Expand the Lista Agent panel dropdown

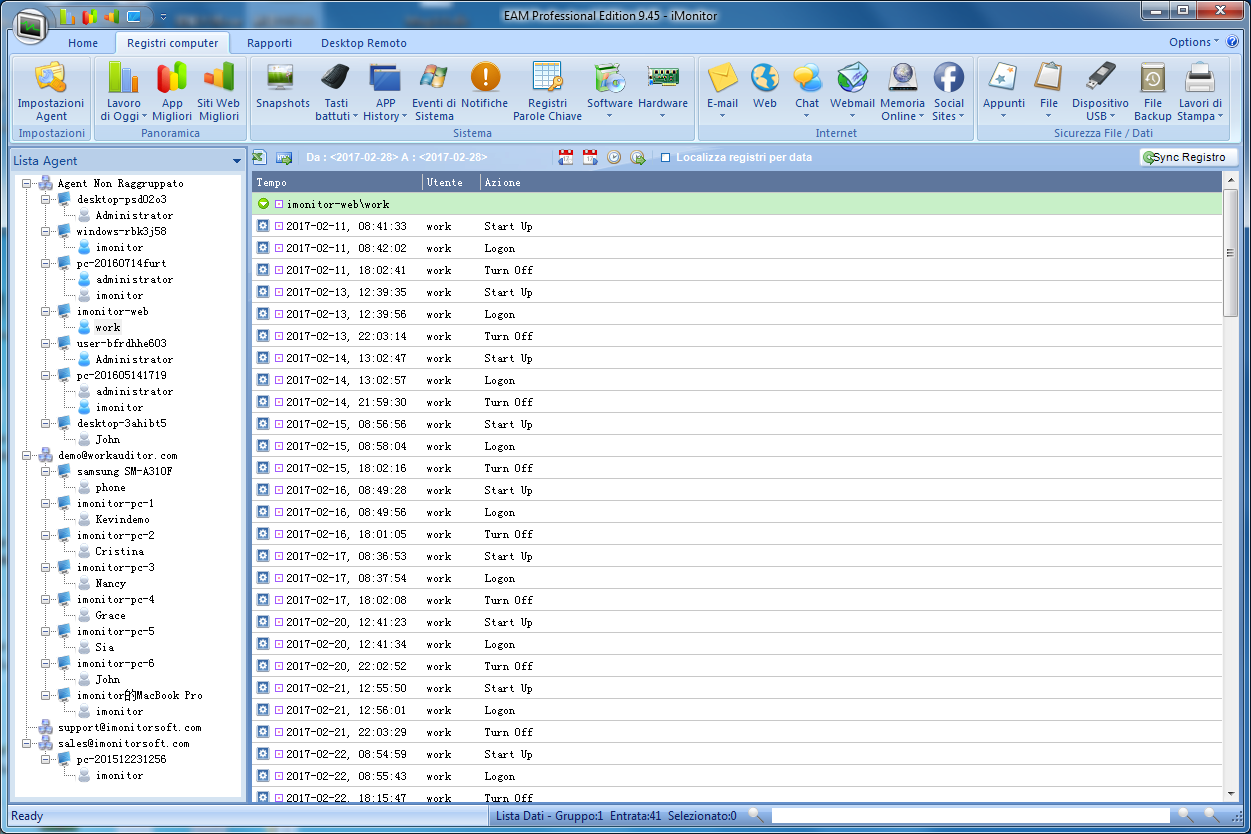point(236,161)
